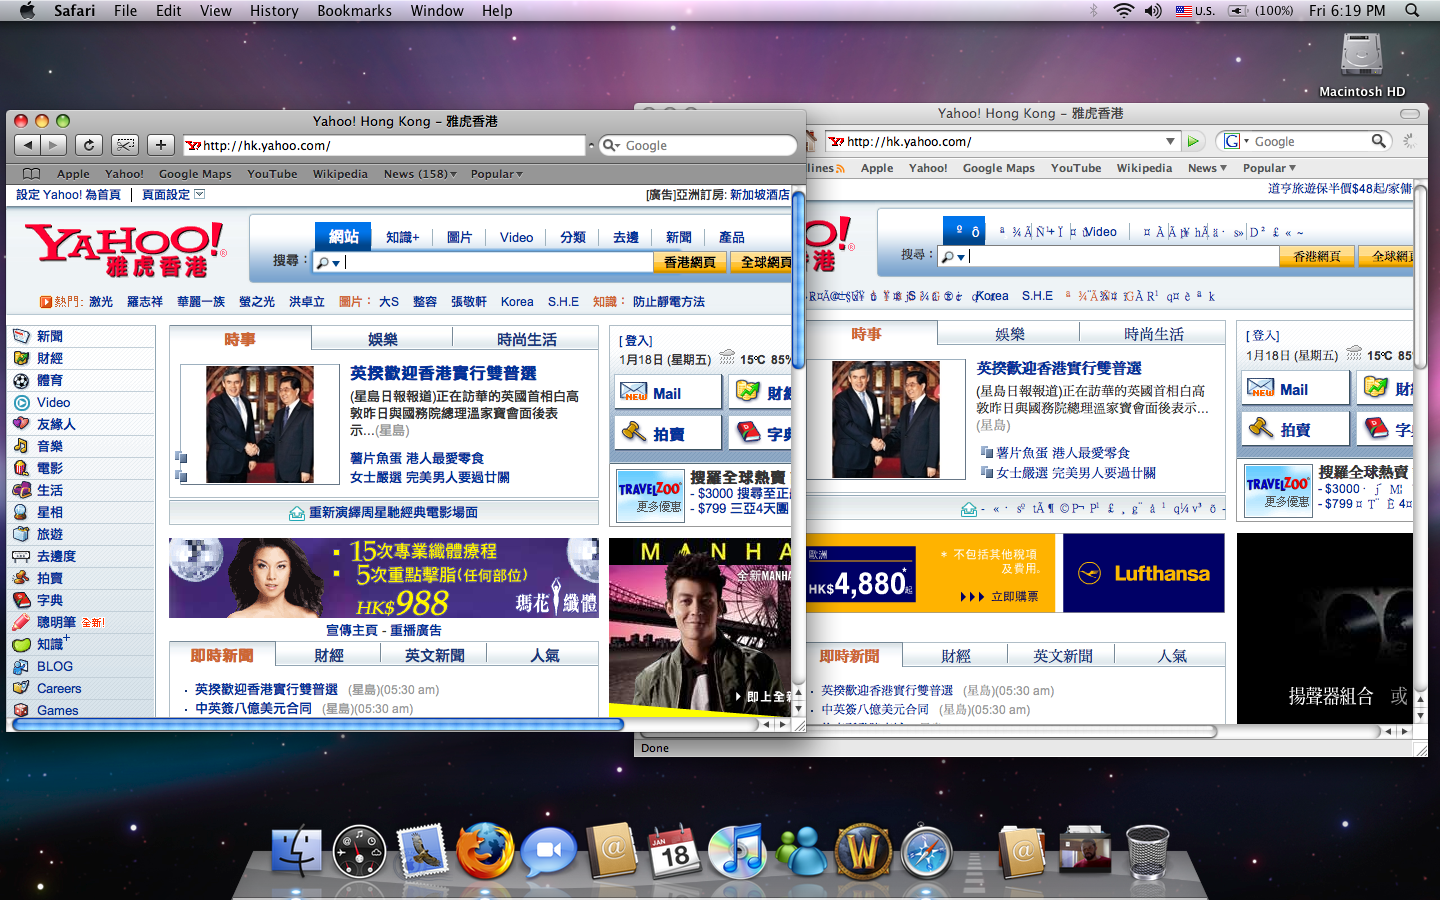This screenshot has height=900, width=1440.
Task: Select 娛樂 tab in front window
Action: [383, 339]
